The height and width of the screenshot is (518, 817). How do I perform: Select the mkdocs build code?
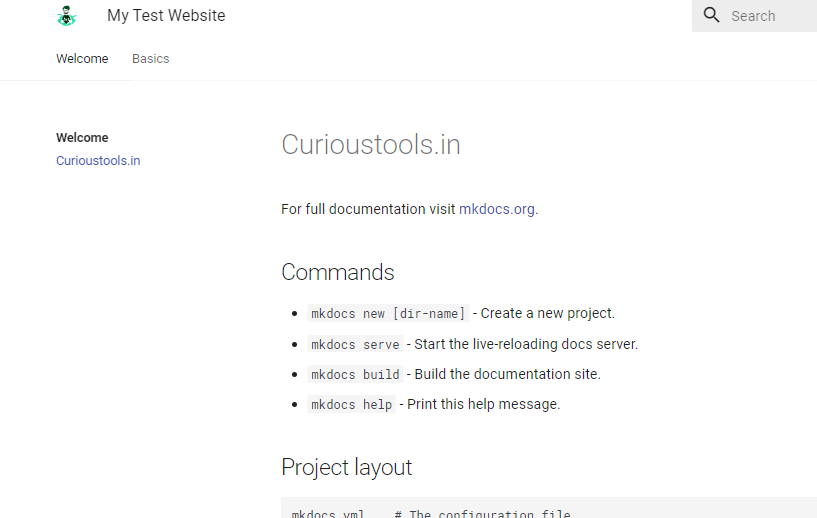(x=355, y=374)
